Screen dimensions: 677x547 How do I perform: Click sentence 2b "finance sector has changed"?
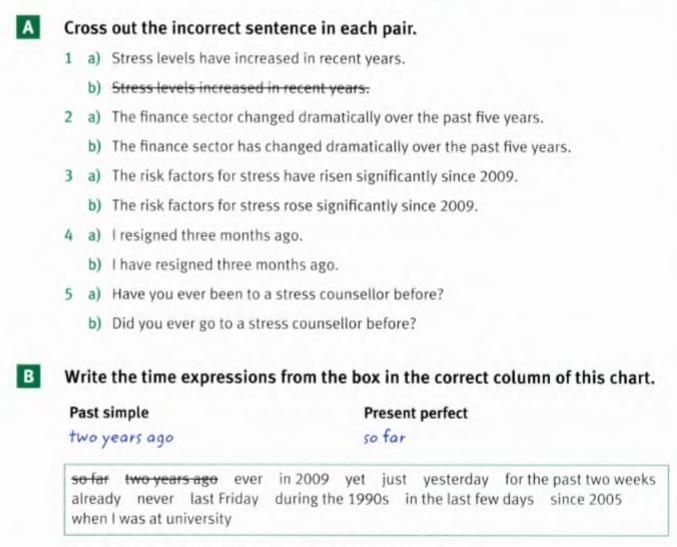pyautogui.click(x=341, y=147)
